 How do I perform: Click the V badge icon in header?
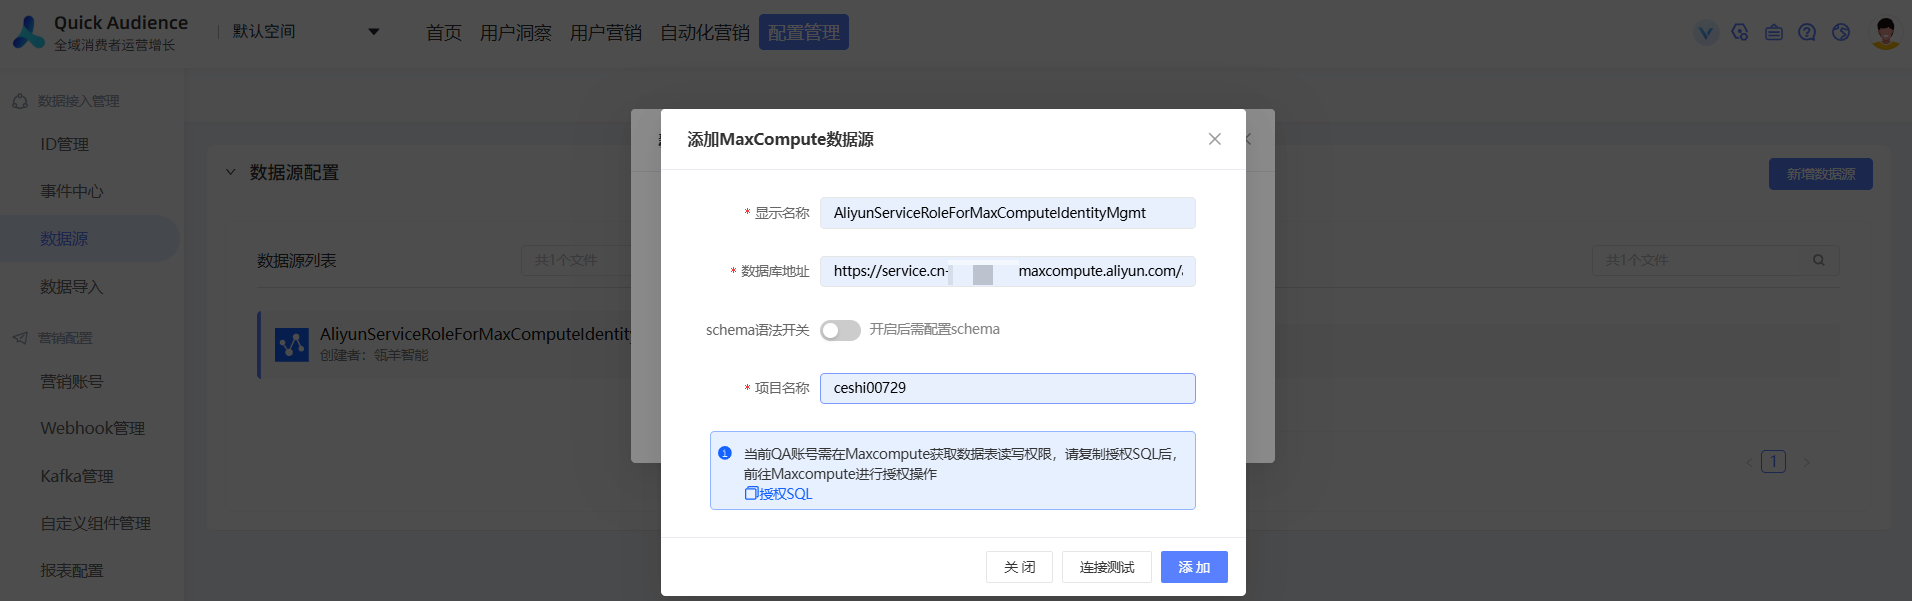pyautogui.click(x=1706, y=33)
